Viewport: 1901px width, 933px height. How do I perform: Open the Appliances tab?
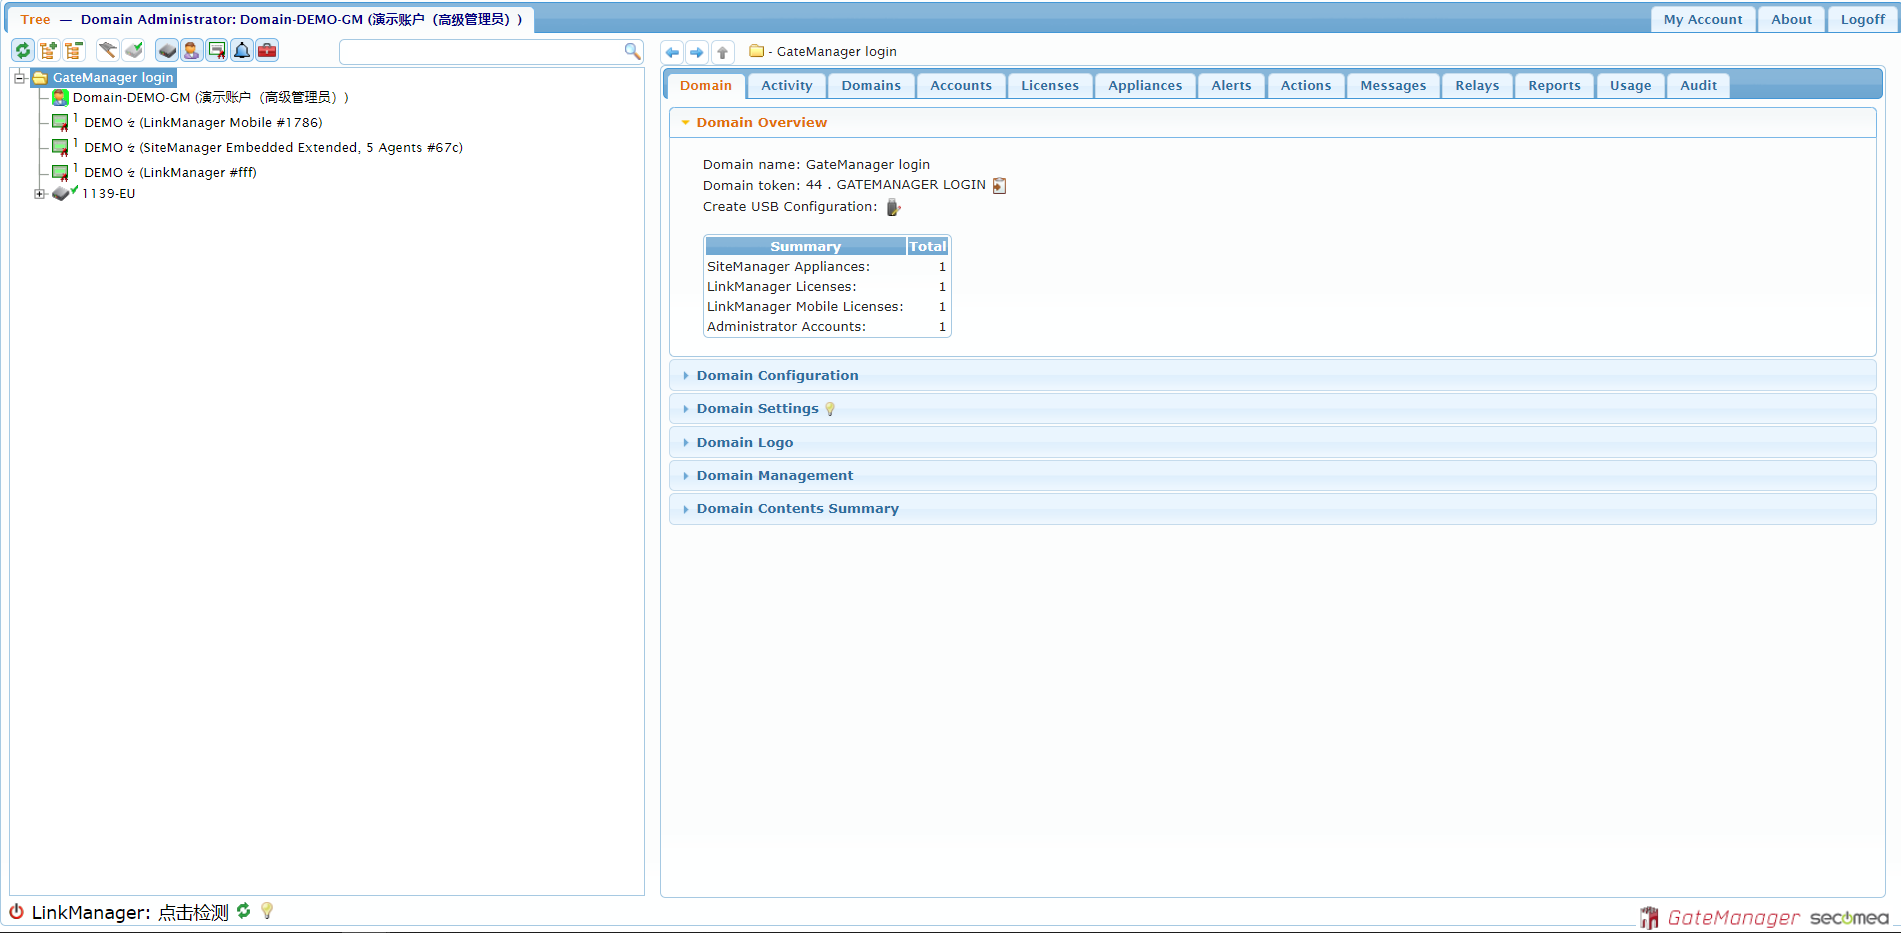coord(1145,86)
